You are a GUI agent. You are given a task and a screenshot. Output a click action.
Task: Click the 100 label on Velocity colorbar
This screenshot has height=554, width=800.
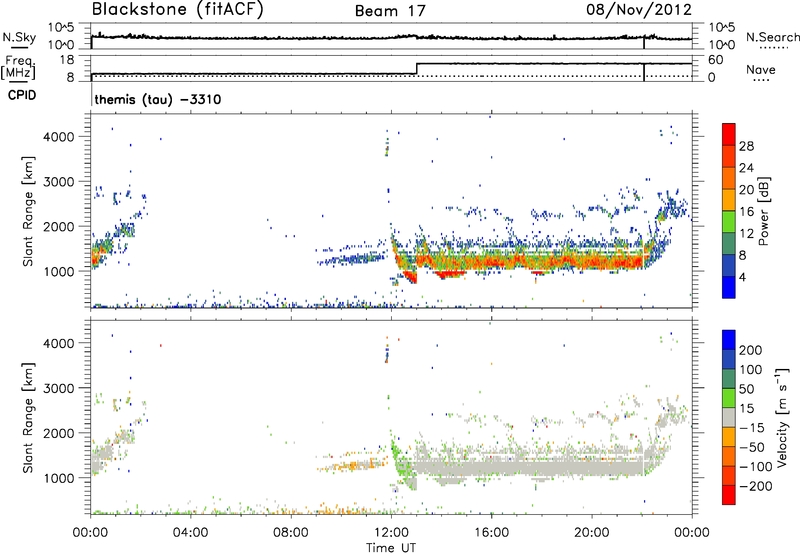(x=751, y=370)
